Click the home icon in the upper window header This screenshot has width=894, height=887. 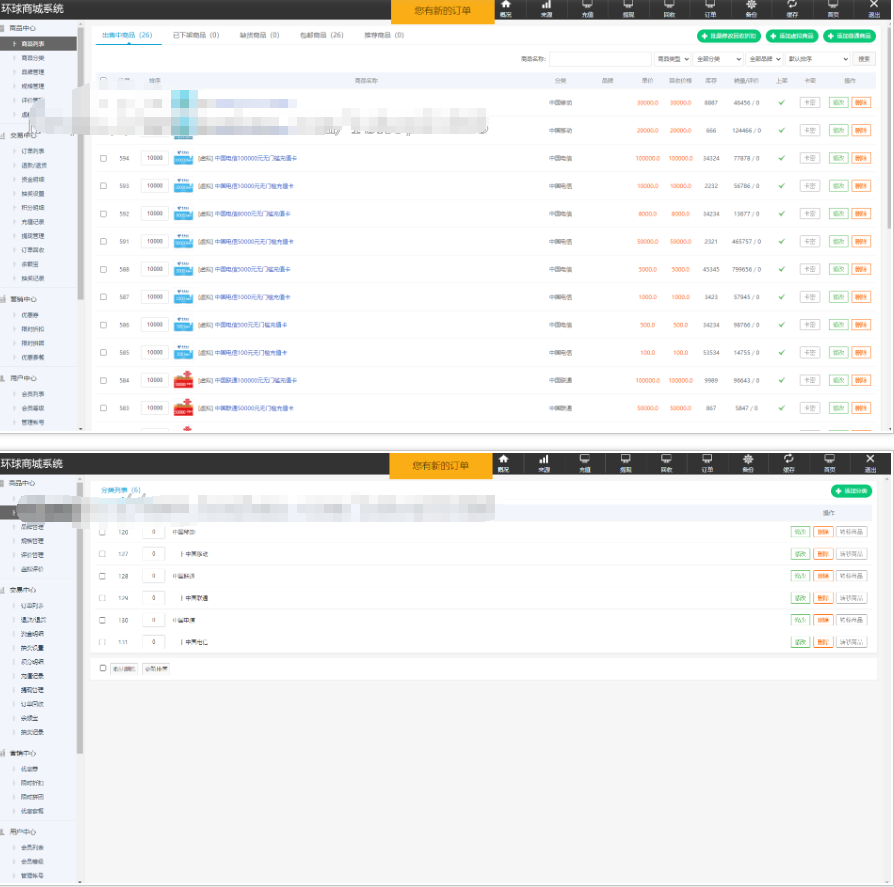coord(505,6)
